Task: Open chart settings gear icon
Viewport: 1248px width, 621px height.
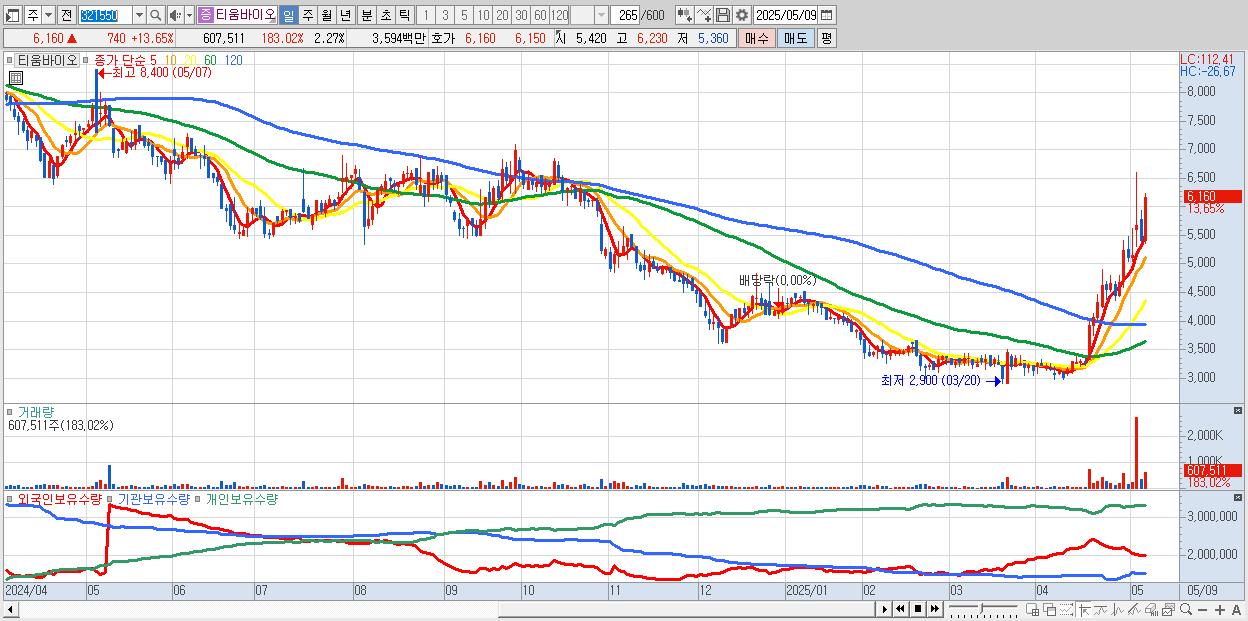Action: pyautogui.click(x=741, y=15)
